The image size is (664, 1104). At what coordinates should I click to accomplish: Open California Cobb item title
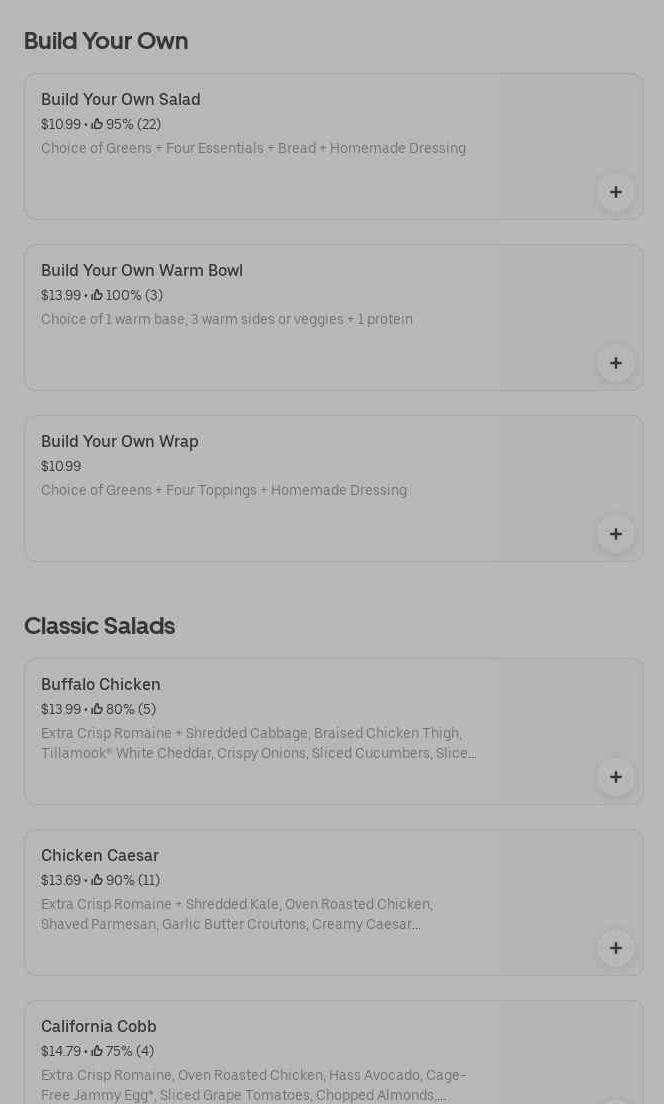click(x=99, y=1027)
